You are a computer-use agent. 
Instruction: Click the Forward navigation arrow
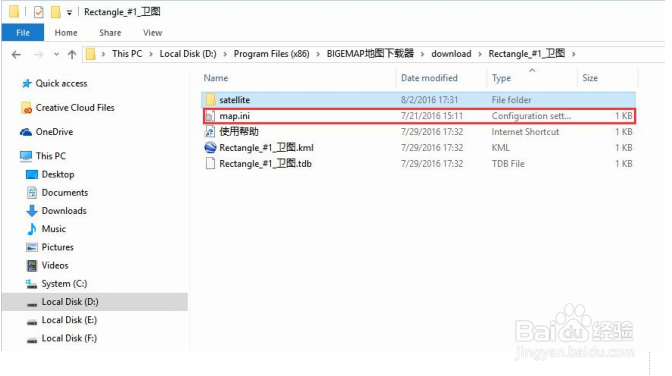tap(39, 54)
